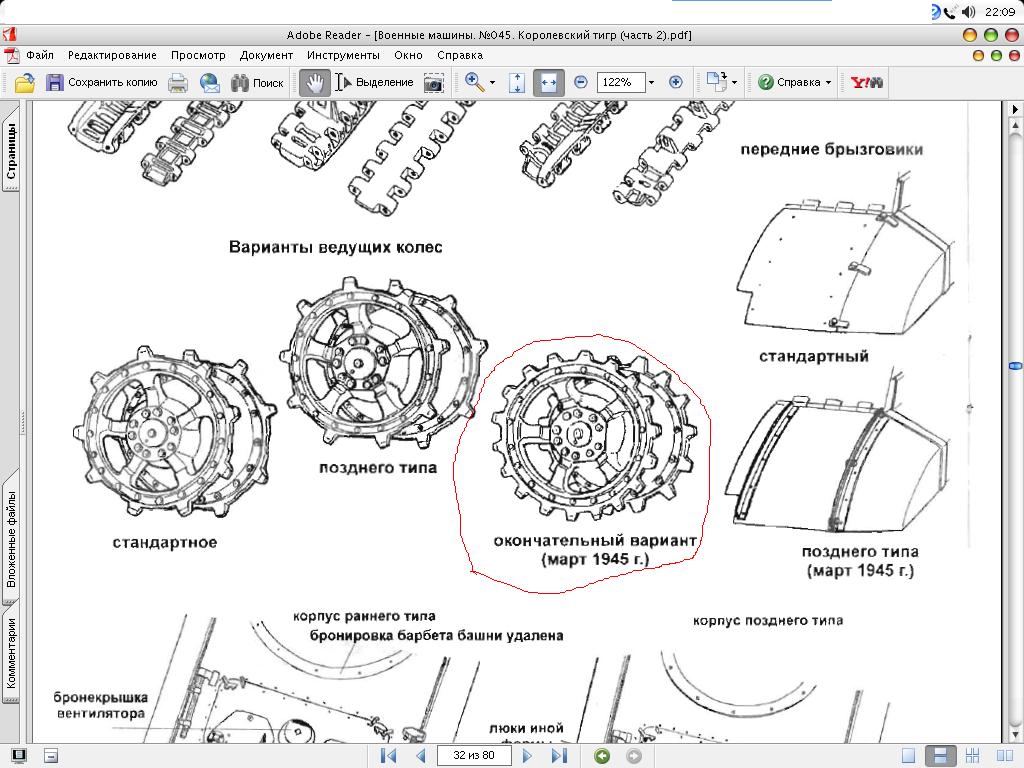Decrease zoom with the minus button

(581, 82)
